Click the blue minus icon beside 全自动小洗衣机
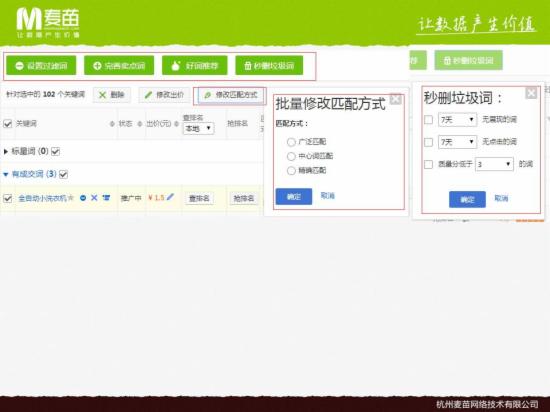This screenshot has height=412, width=550. click(x=83, y=198)
